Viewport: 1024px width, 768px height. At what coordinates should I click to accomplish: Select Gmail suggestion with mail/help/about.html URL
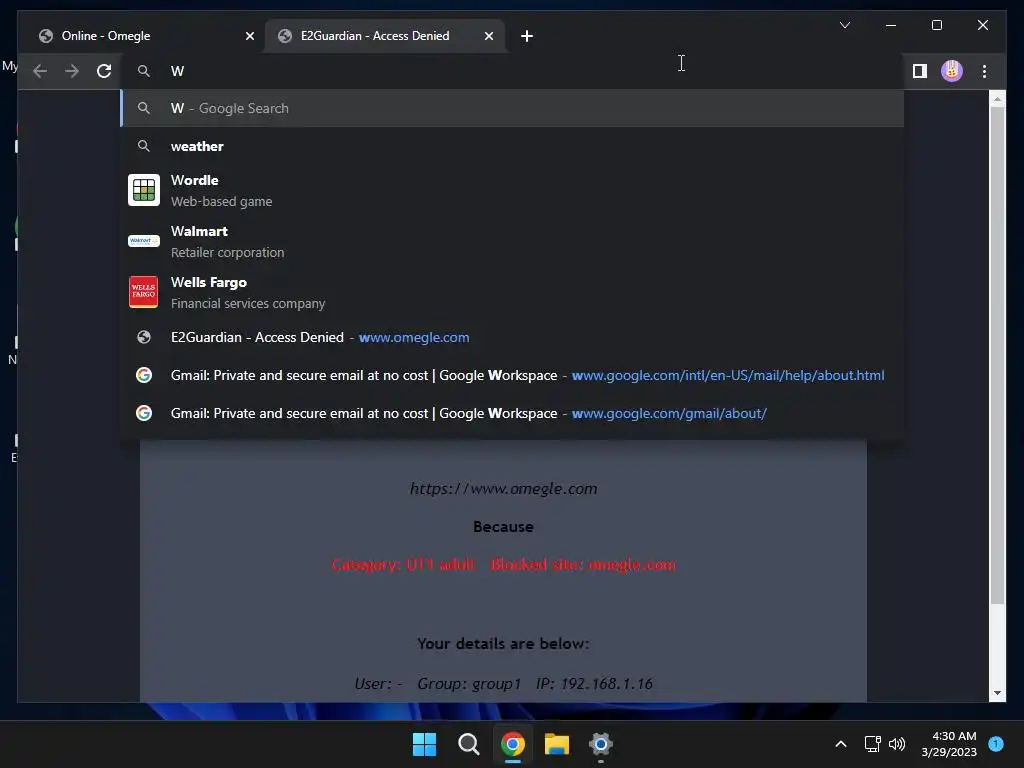(512, 375)
